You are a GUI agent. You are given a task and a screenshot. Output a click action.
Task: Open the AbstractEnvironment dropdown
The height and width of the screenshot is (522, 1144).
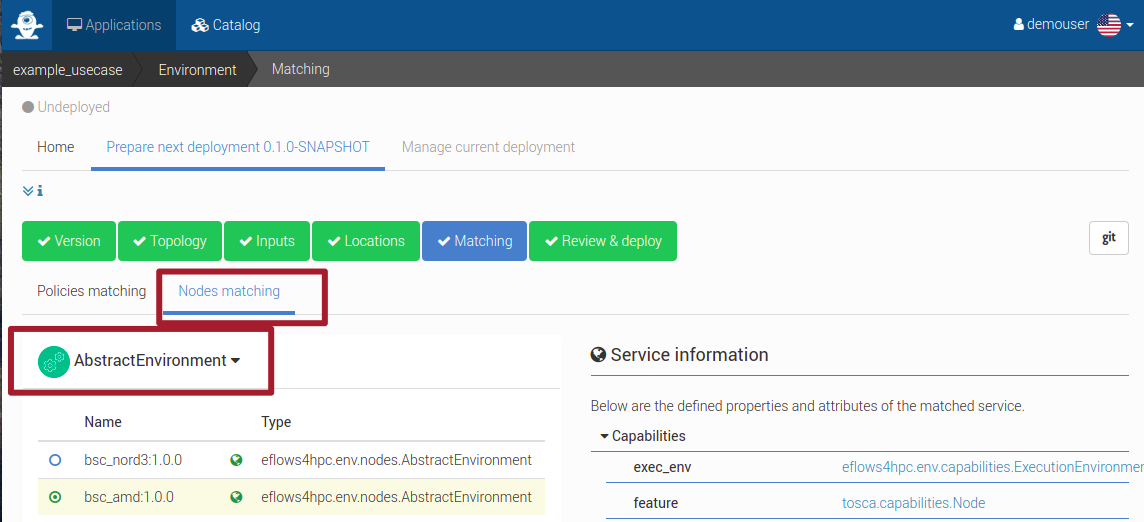157,361
